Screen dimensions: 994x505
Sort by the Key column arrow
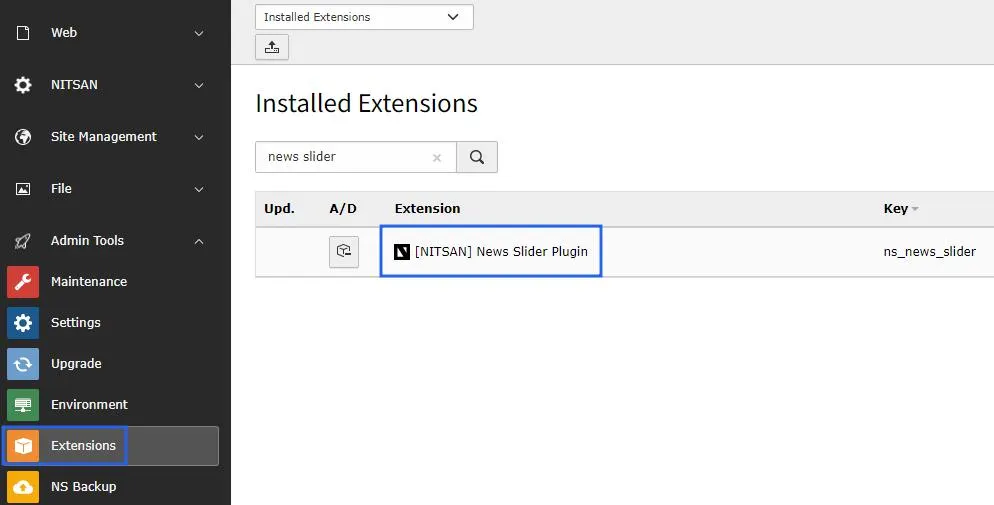[x=915, y=209]
